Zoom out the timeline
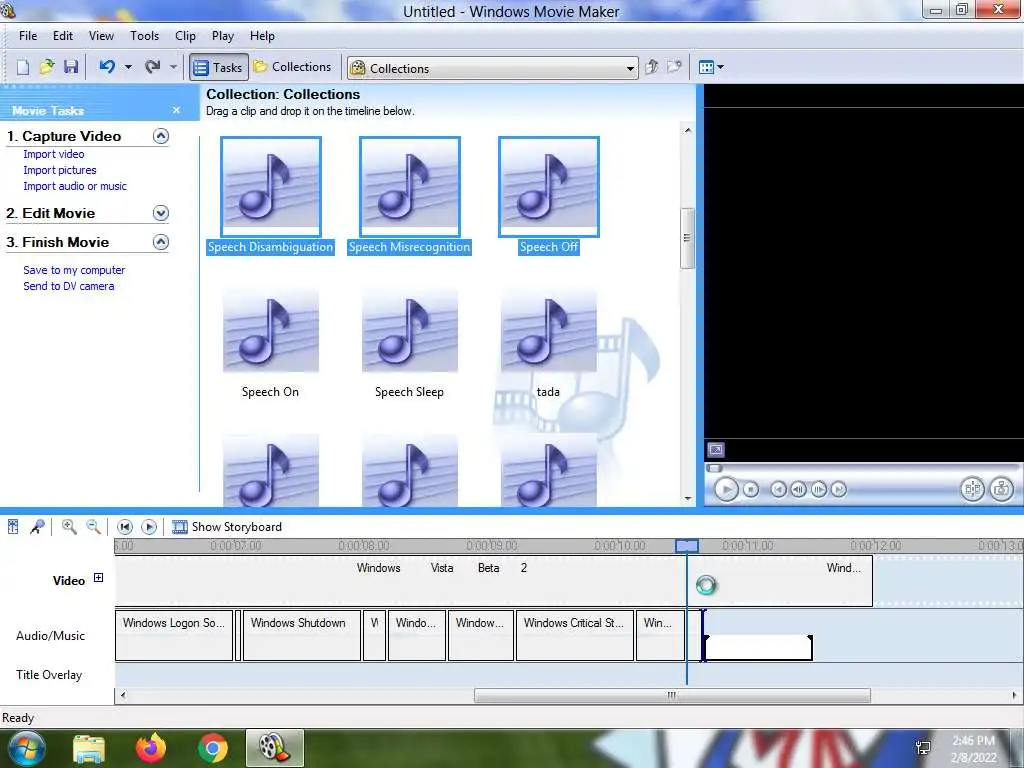1024x768 pixels. coord(93,526)
